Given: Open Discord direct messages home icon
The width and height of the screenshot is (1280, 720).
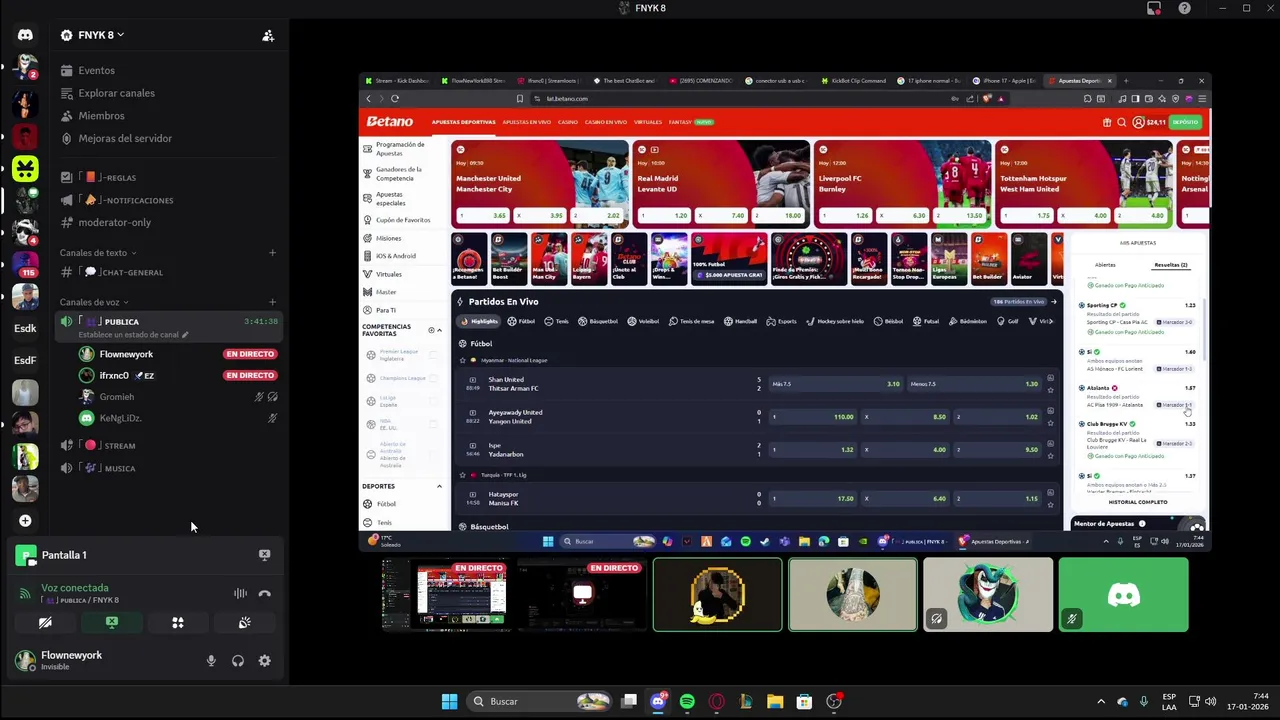Looking at the screenshot, I should click(x=25, y=35).
